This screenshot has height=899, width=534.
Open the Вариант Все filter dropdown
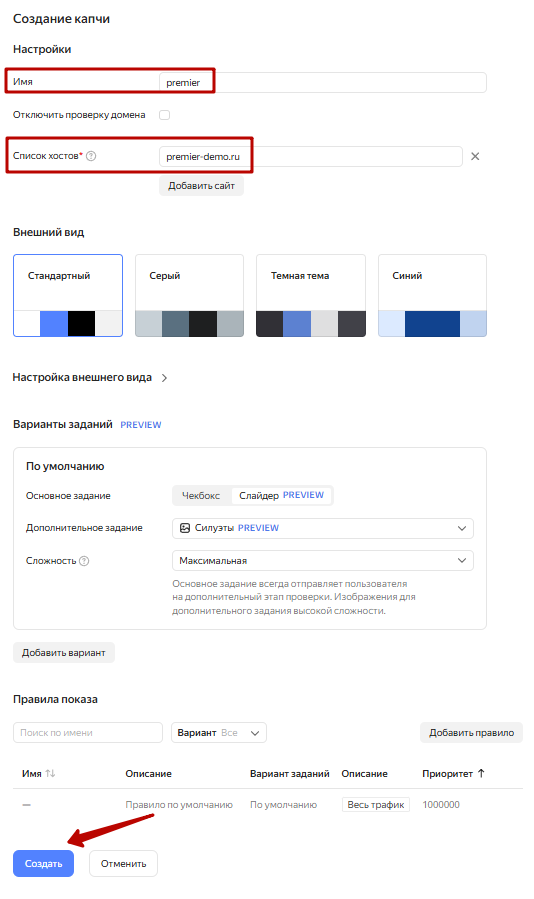tap(219, 733)
